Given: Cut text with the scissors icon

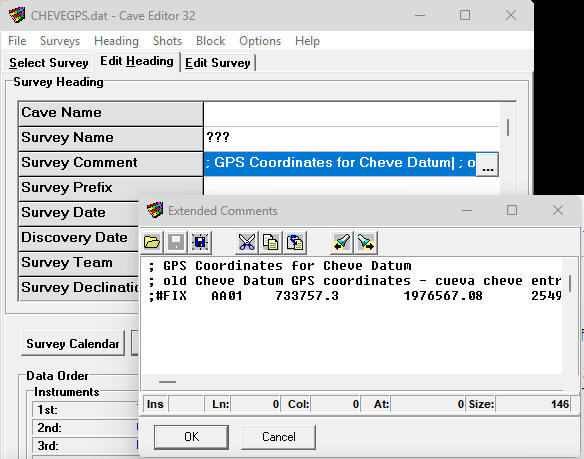Looking at the screenshot, I should point(247,242).
